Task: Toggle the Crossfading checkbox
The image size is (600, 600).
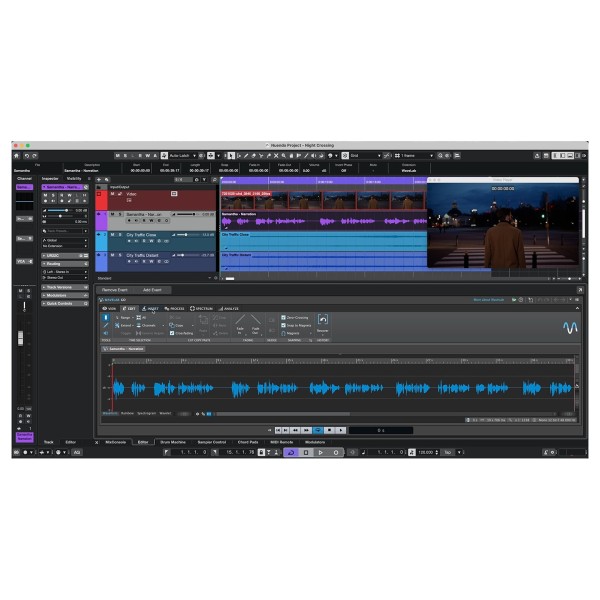Action: point(172,333)
